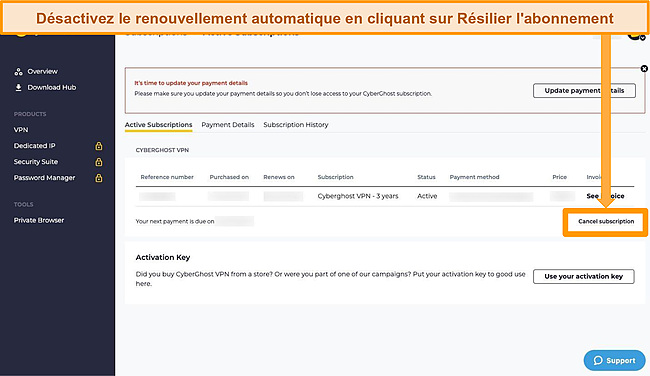Screen dimensions: 650x376
Task: Click the CYBERGHOST VPN section label
Action: point(162,150)
